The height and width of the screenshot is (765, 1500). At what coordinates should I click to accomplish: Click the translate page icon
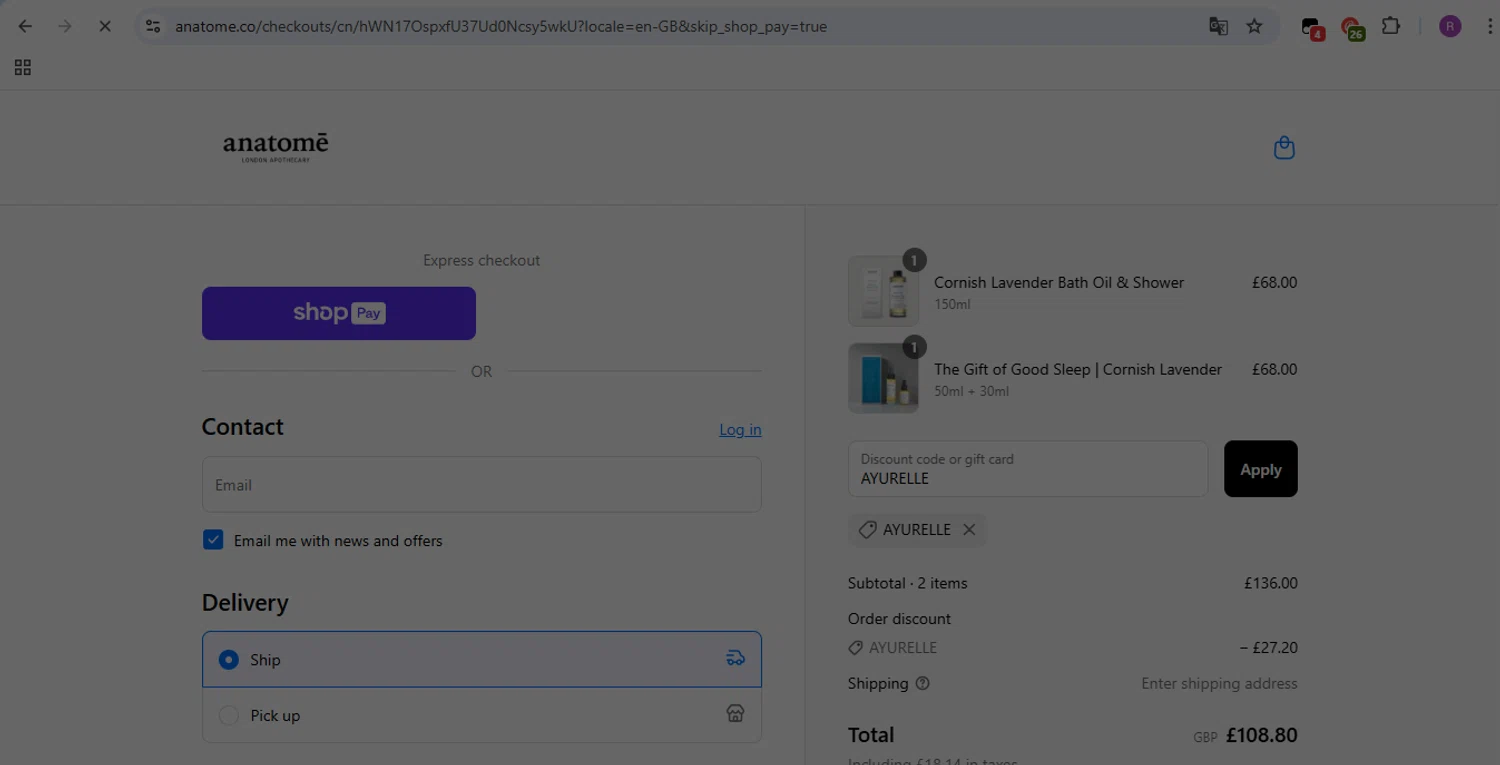[x=1218, y=27]
